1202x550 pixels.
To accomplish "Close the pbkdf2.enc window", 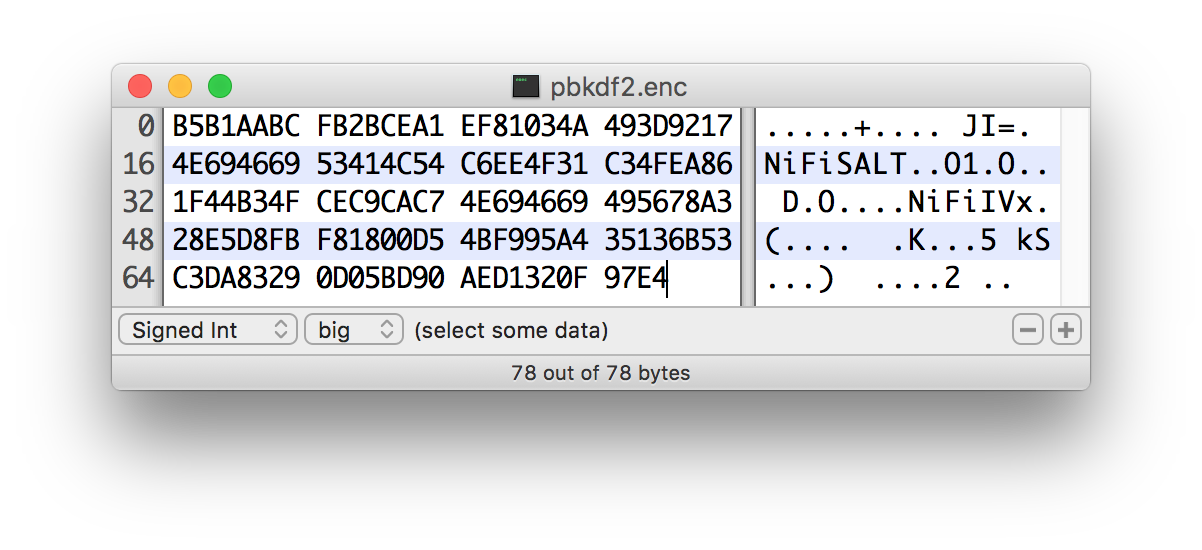I will pyautogui.click(x=140, y=86).
